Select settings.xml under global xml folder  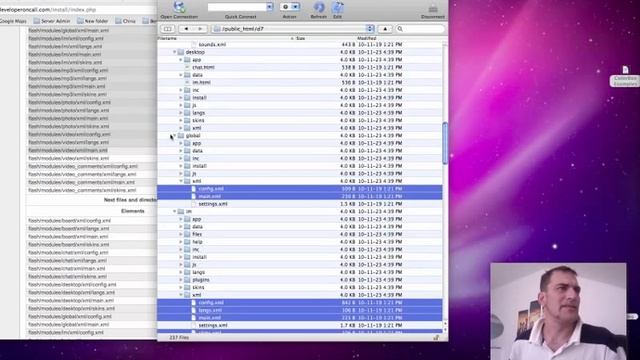point(300,204)
